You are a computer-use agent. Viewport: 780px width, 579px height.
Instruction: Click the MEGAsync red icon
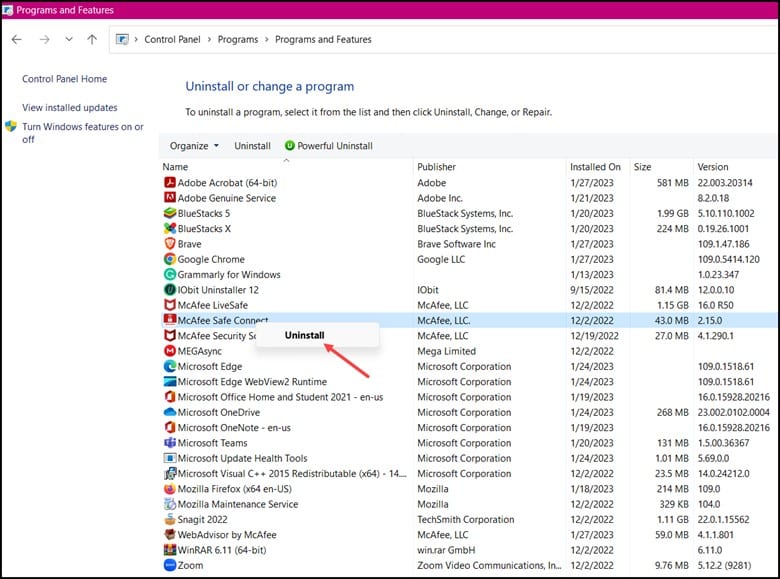pyautogui.click(x=170, y=351)
